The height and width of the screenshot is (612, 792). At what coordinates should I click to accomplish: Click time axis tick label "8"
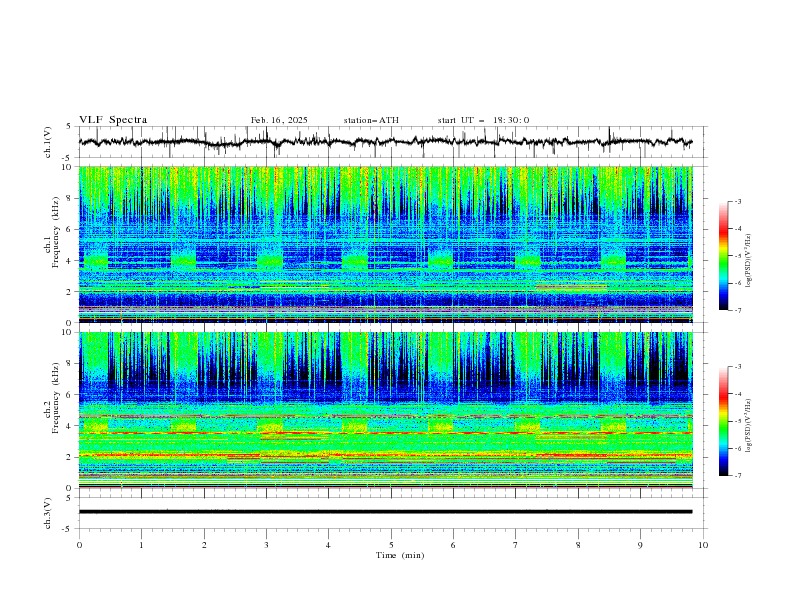(x=578, y=545)
